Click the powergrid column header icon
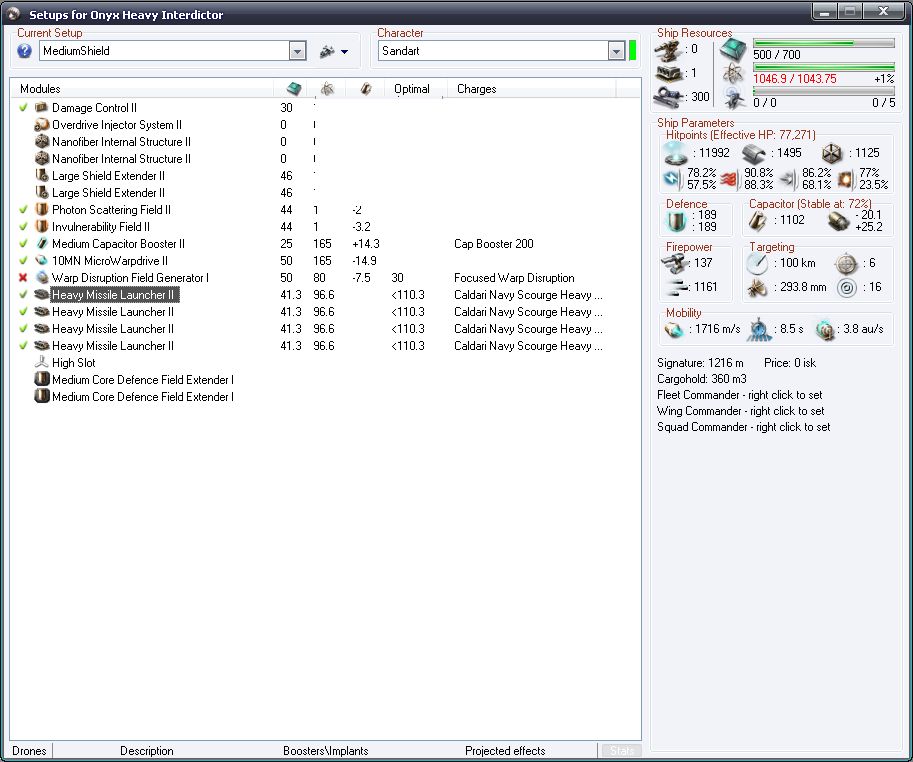 pyautogui.click(x=327, y=88)
